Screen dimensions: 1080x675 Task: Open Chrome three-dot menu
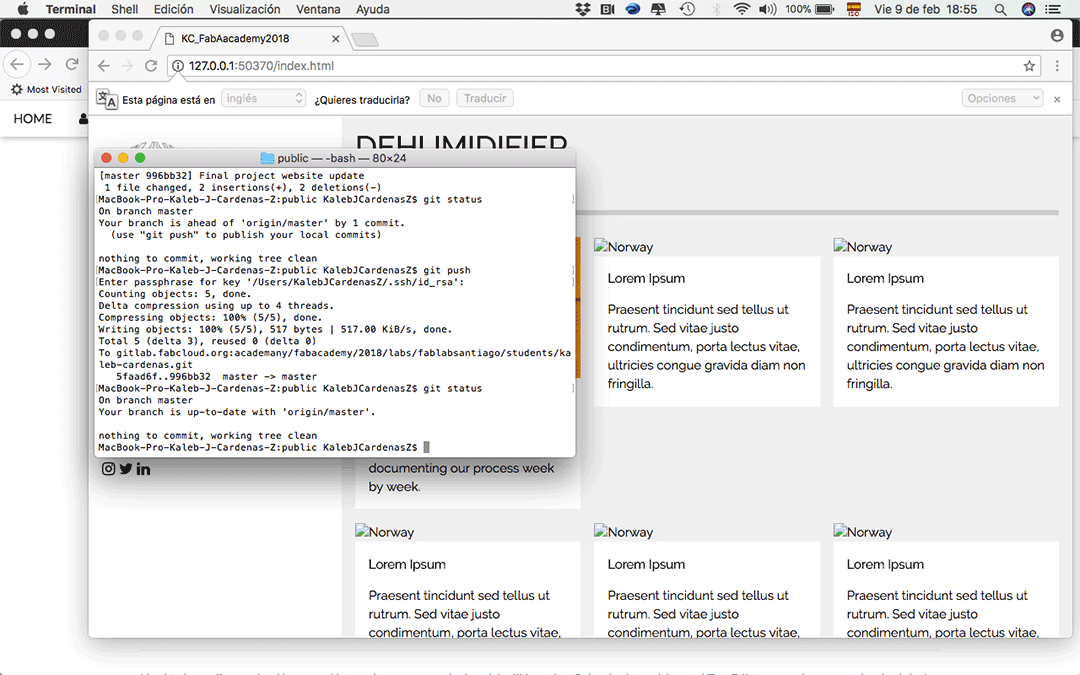1057,65
